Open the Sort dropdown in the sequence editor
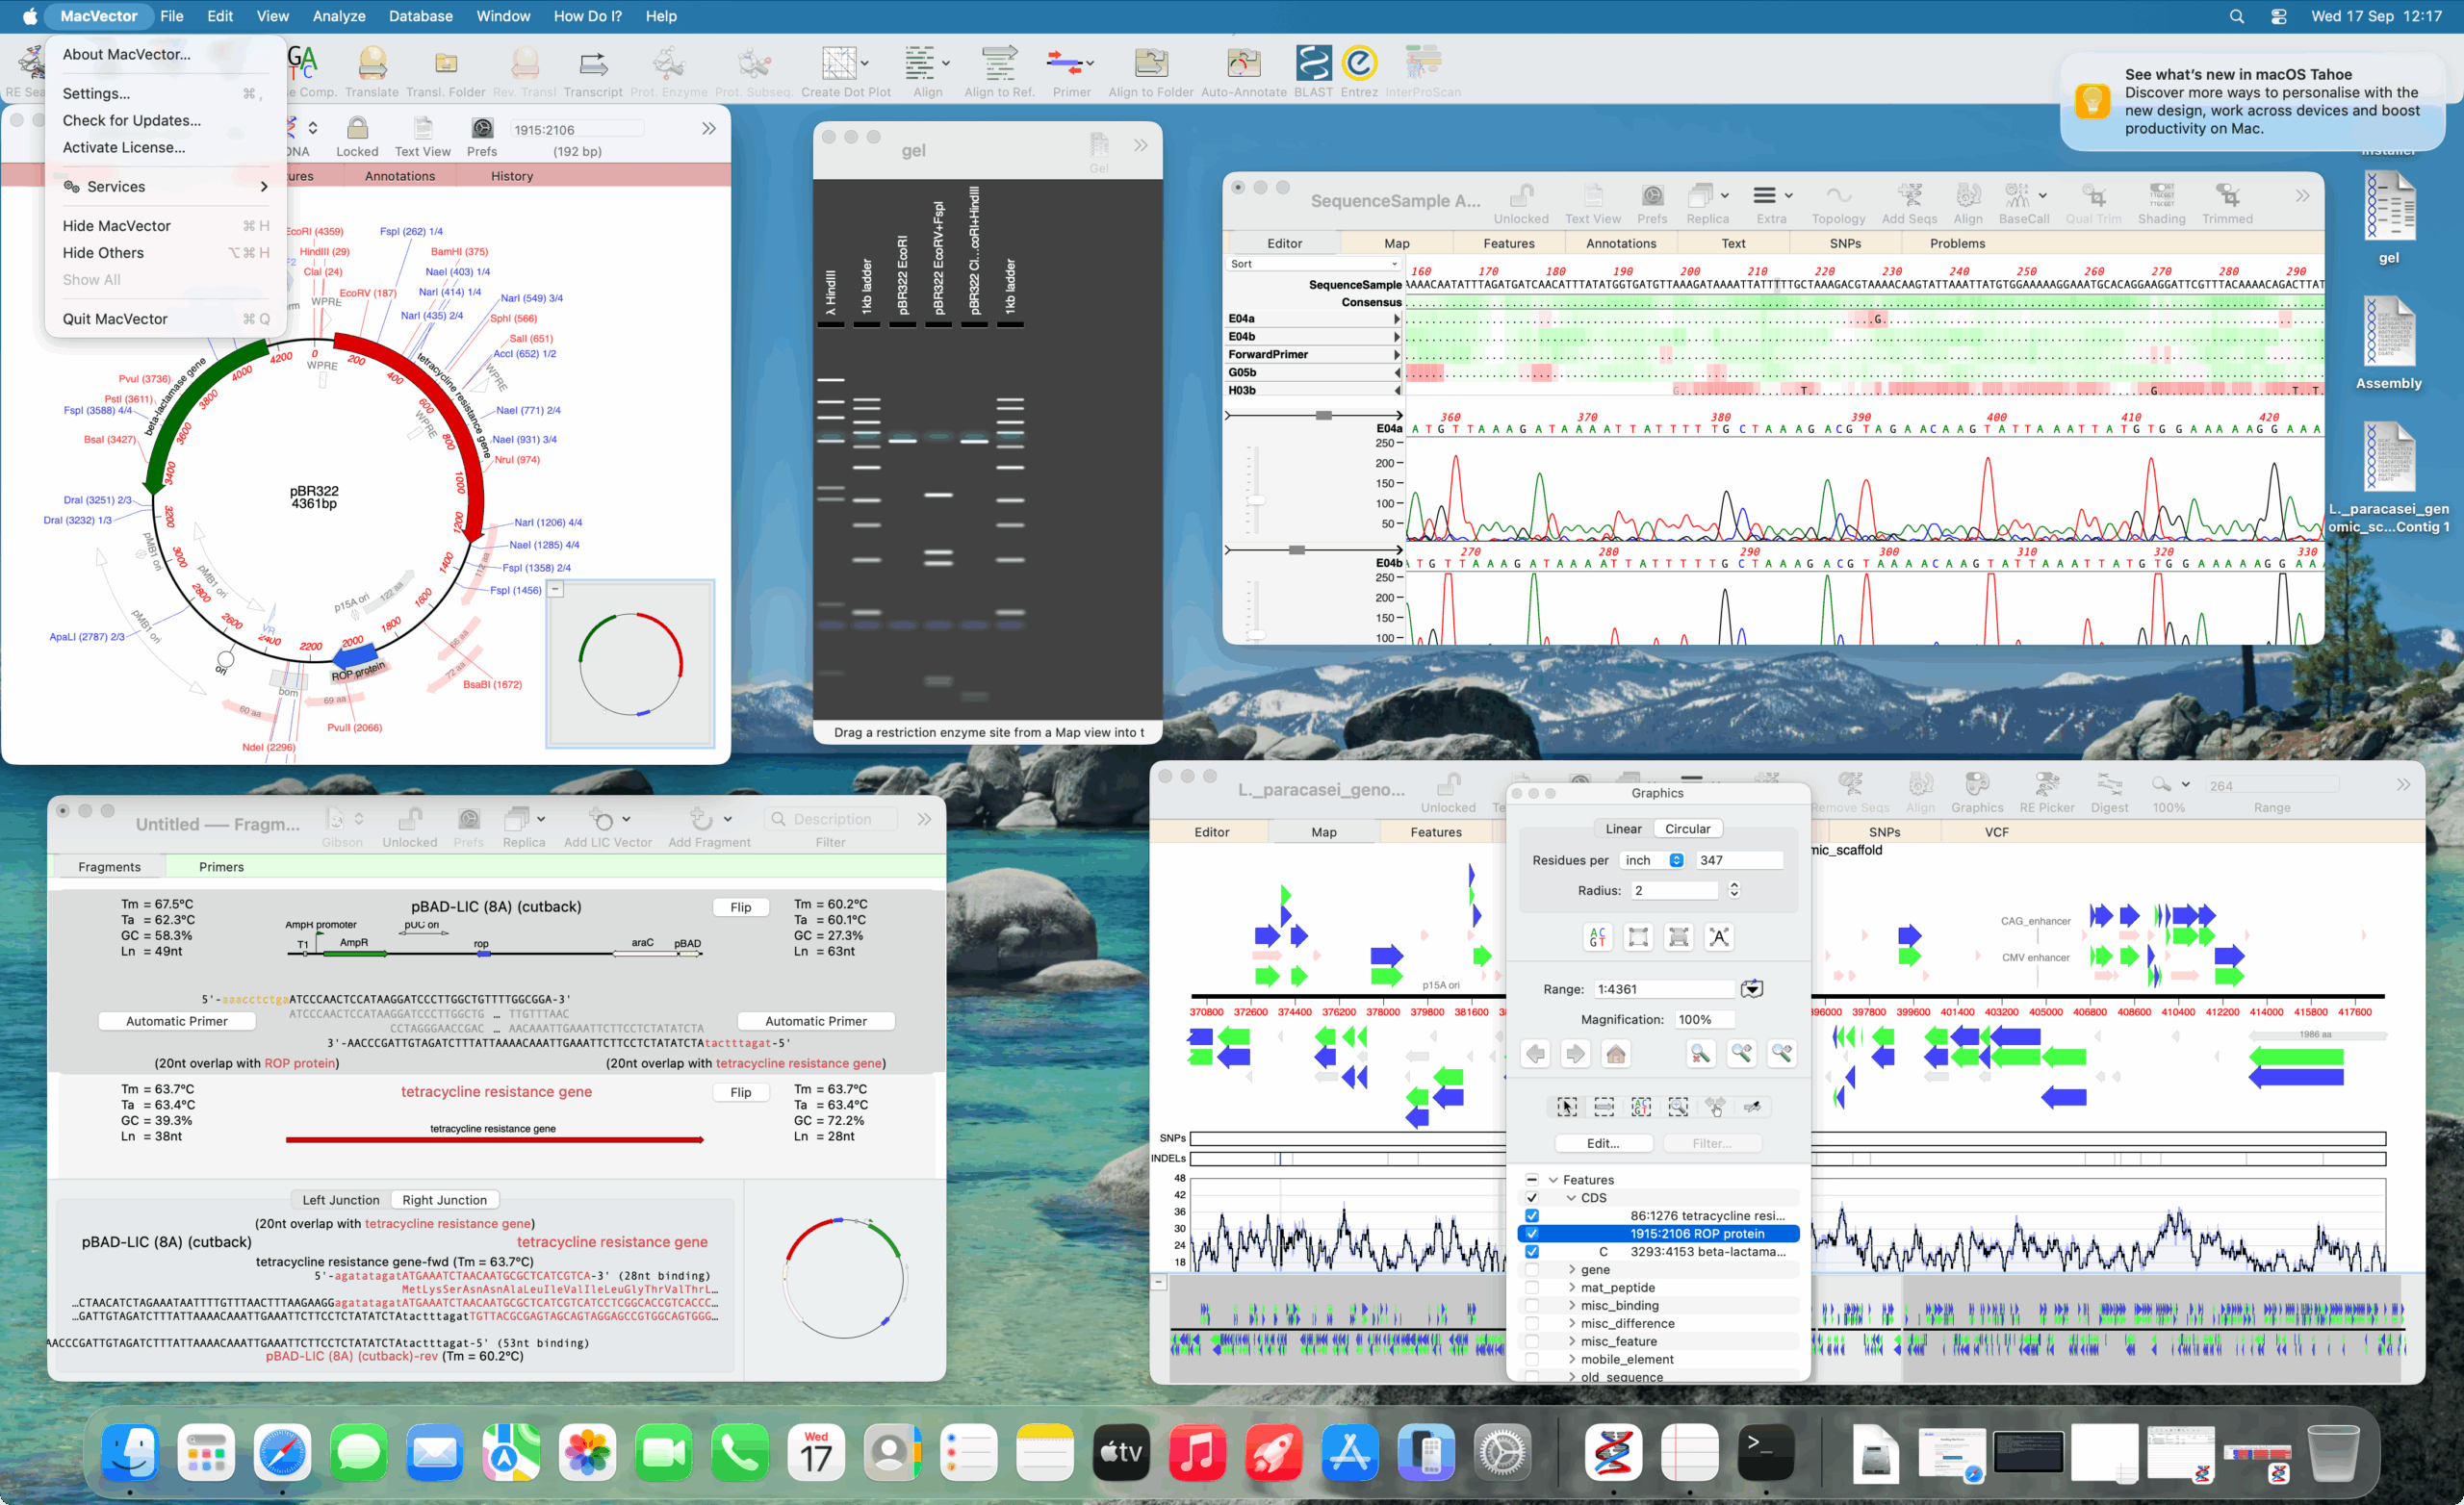Viewport: 2464px width, 1505px height. click(x=1313, y=263)
